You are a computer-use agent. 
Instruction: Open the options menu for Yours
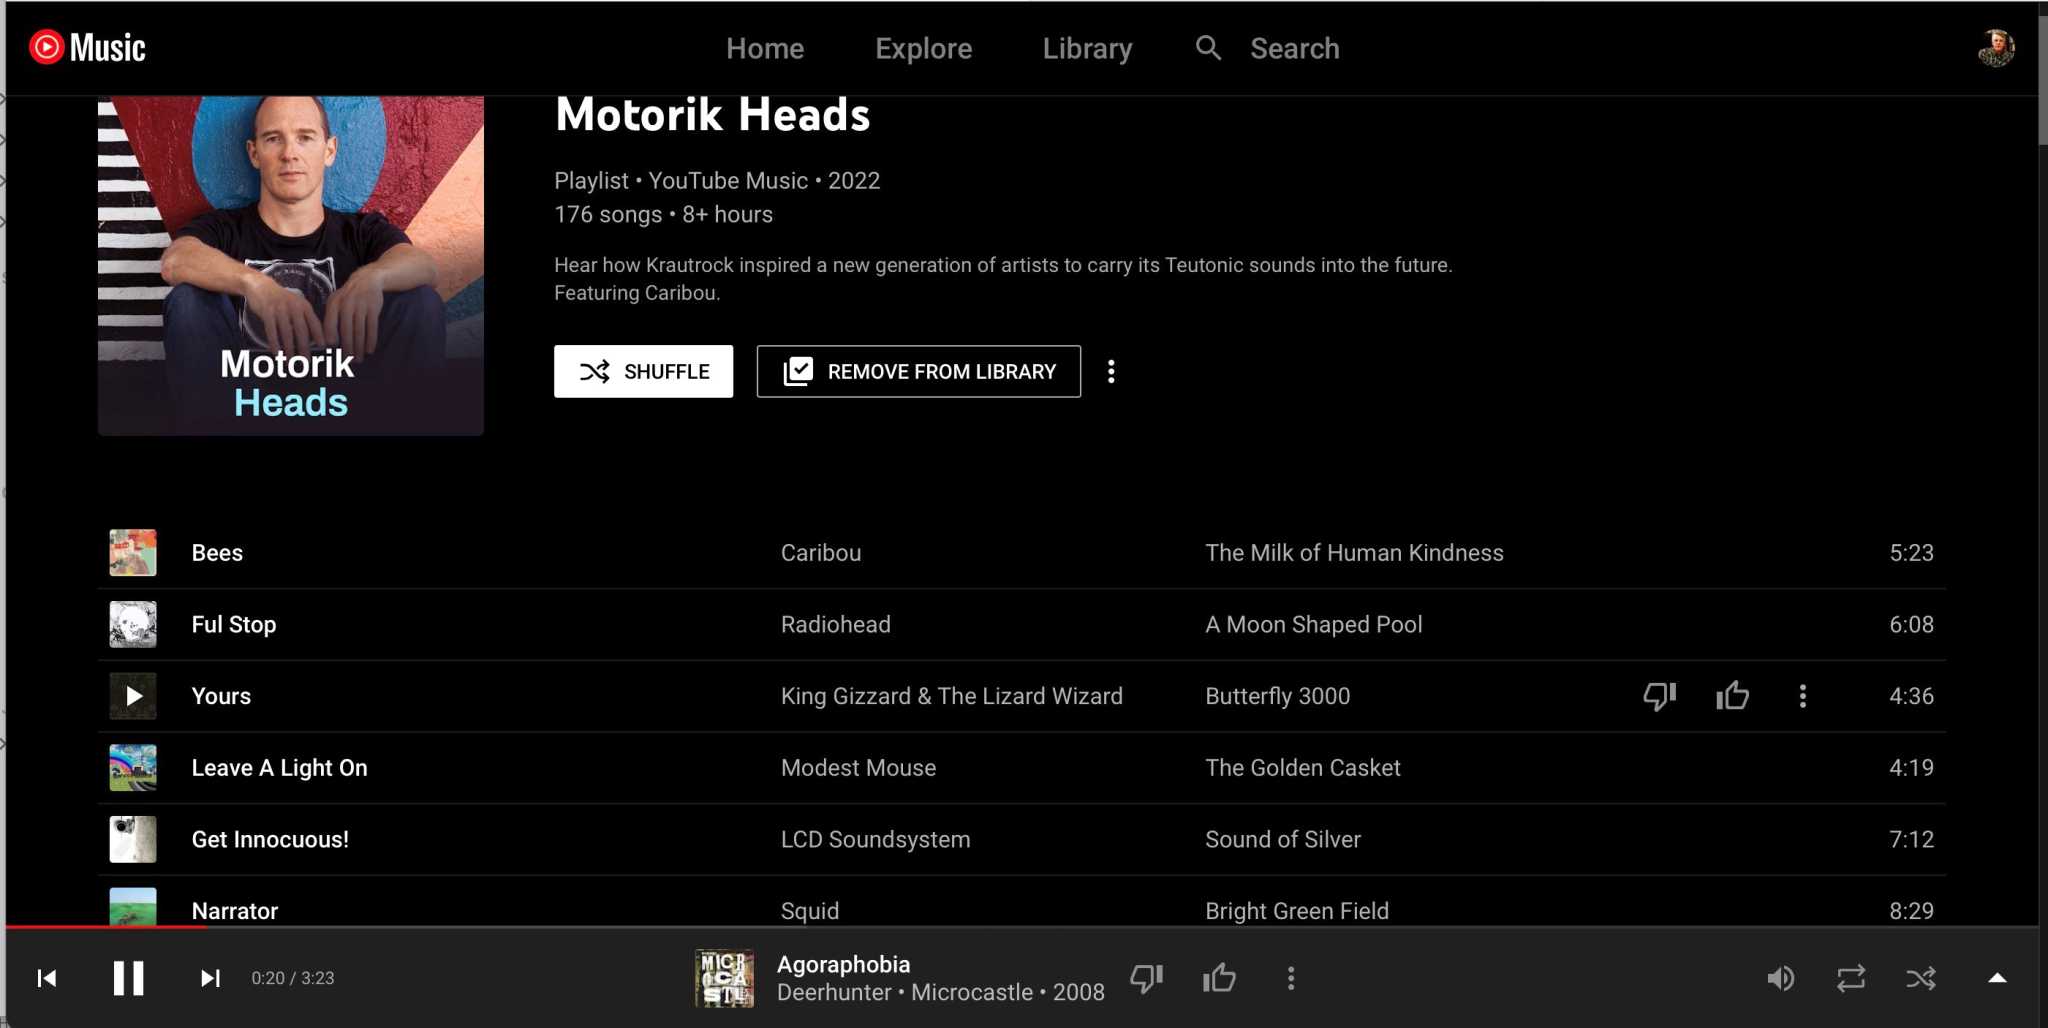pyautogui.click(x=1803, y=696)
